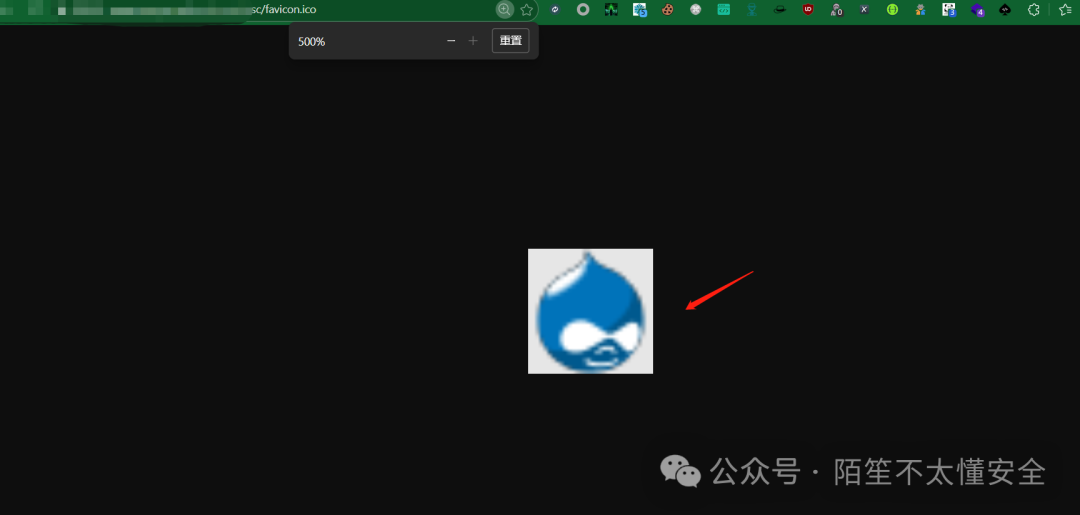Open the cookie editor extension
This screenshot has width=1080, height=515.
point(667,10)
